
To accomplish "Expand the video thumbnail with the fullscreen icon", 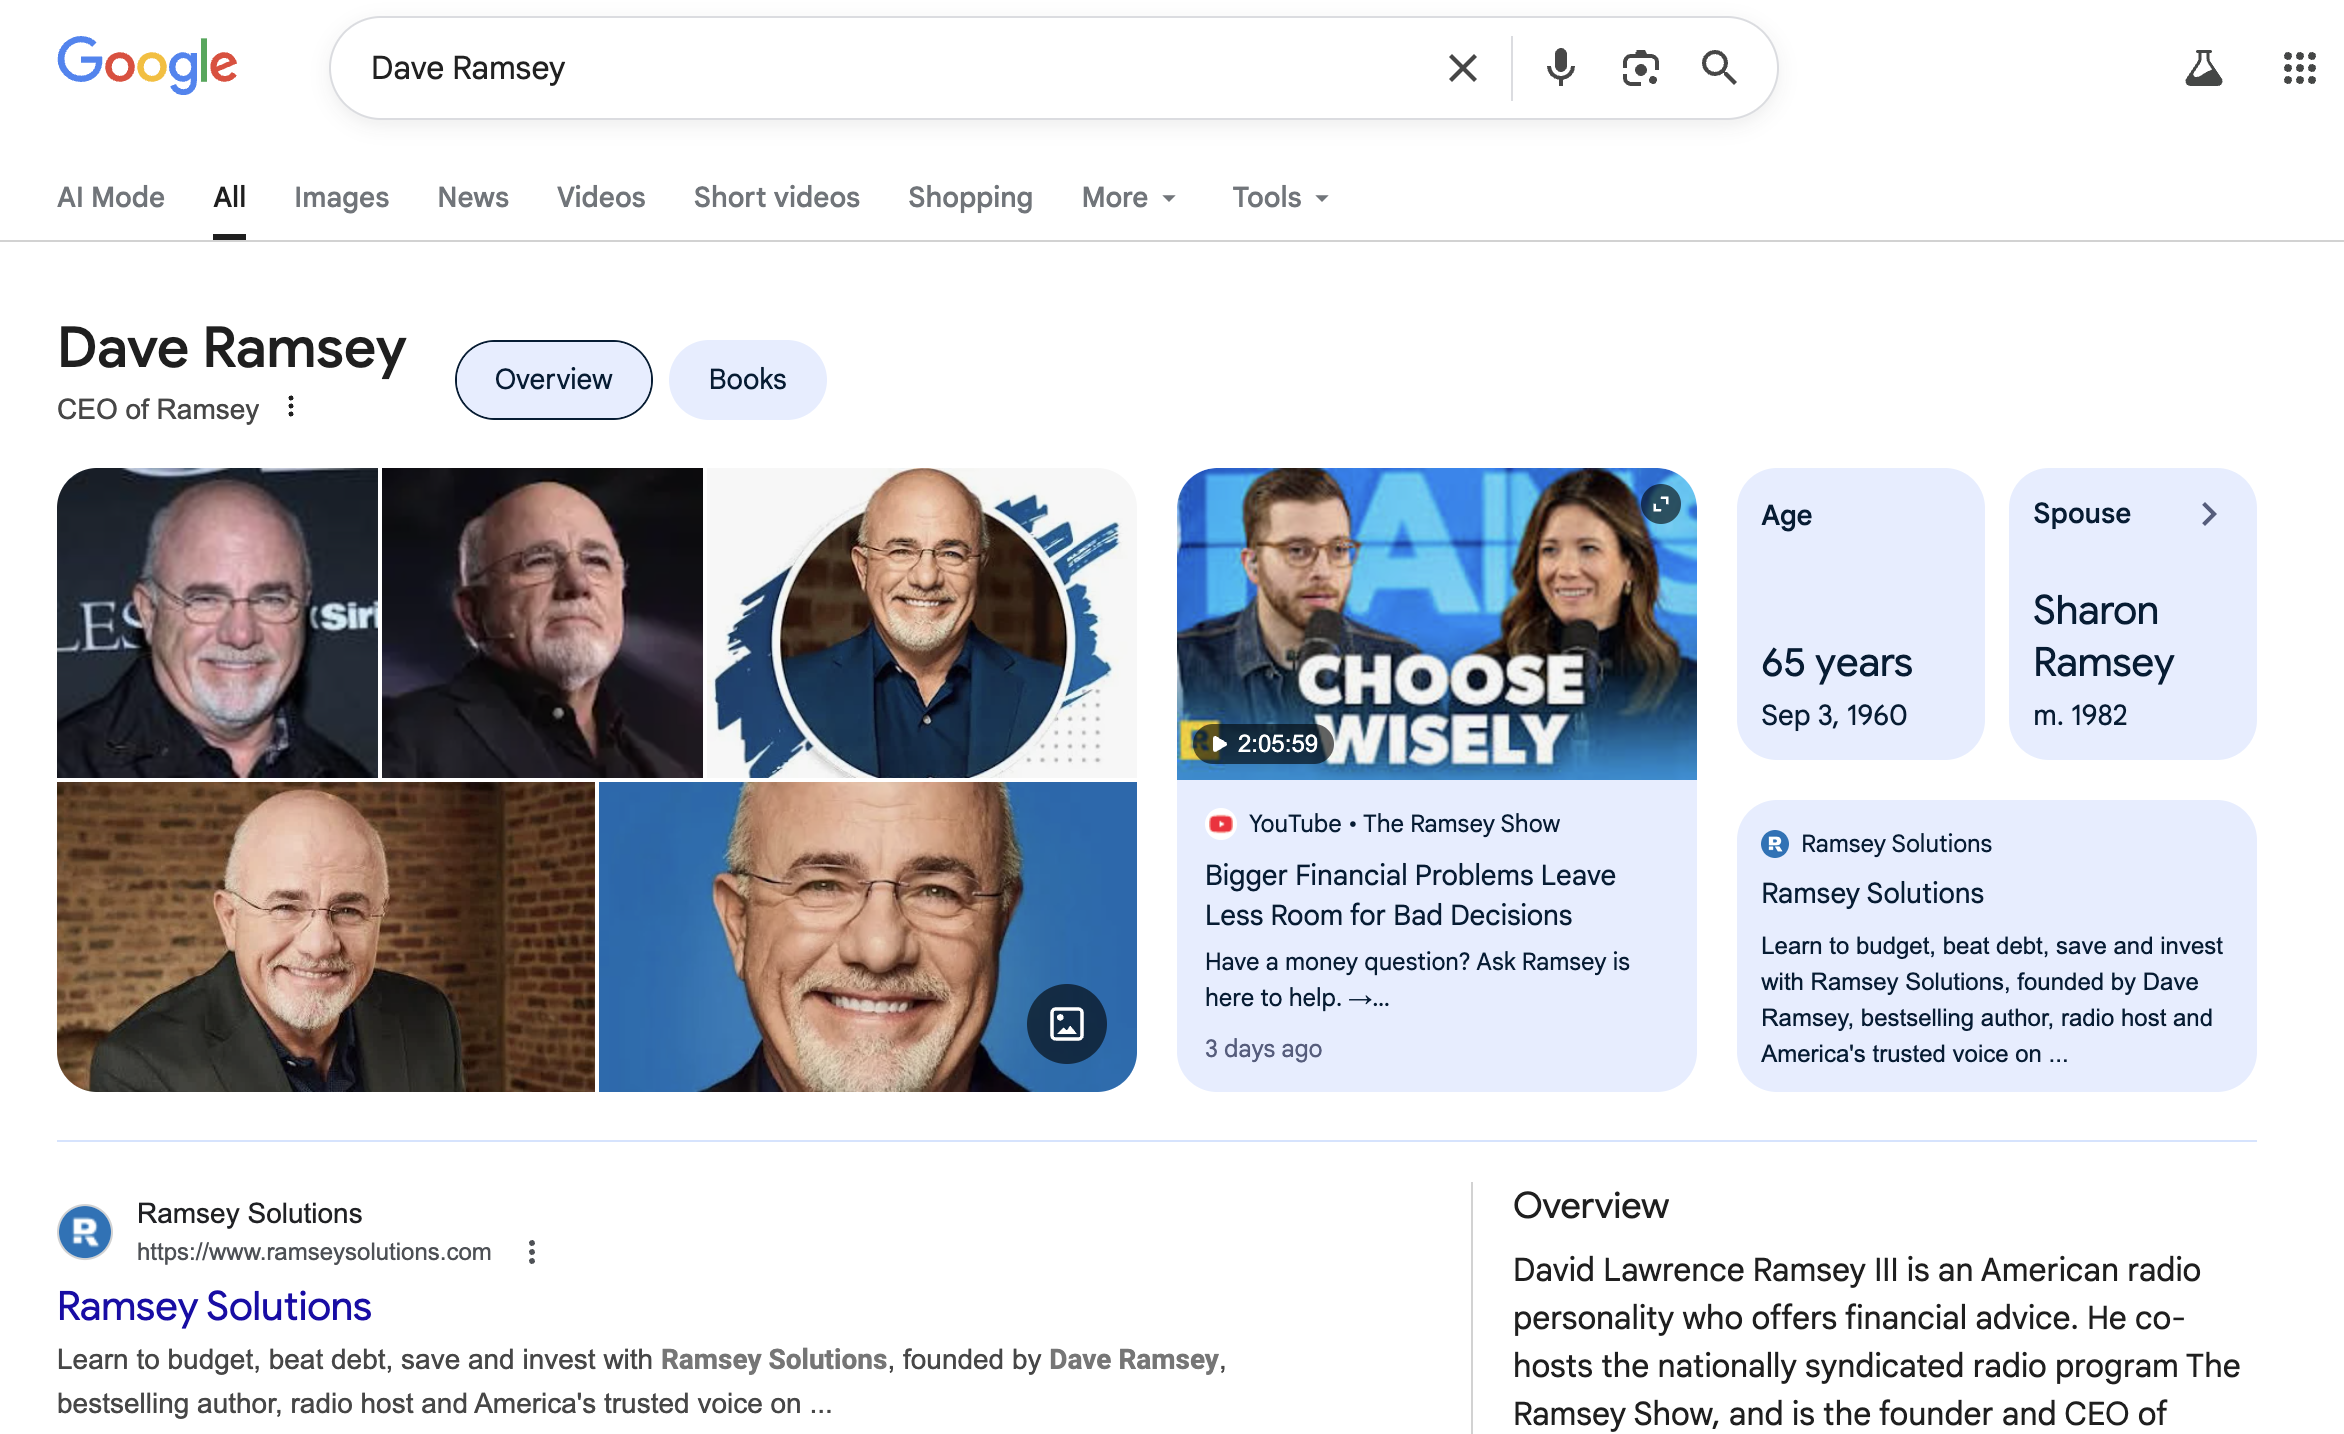I will coord(1661,504).
